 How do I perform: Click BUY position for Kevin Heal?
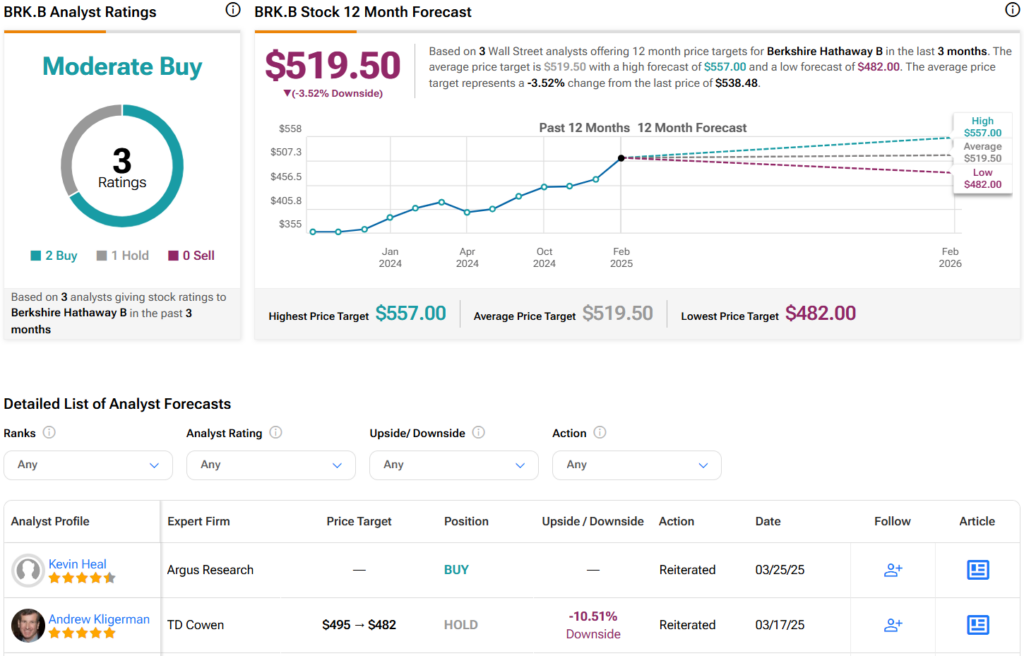point(456,570)
